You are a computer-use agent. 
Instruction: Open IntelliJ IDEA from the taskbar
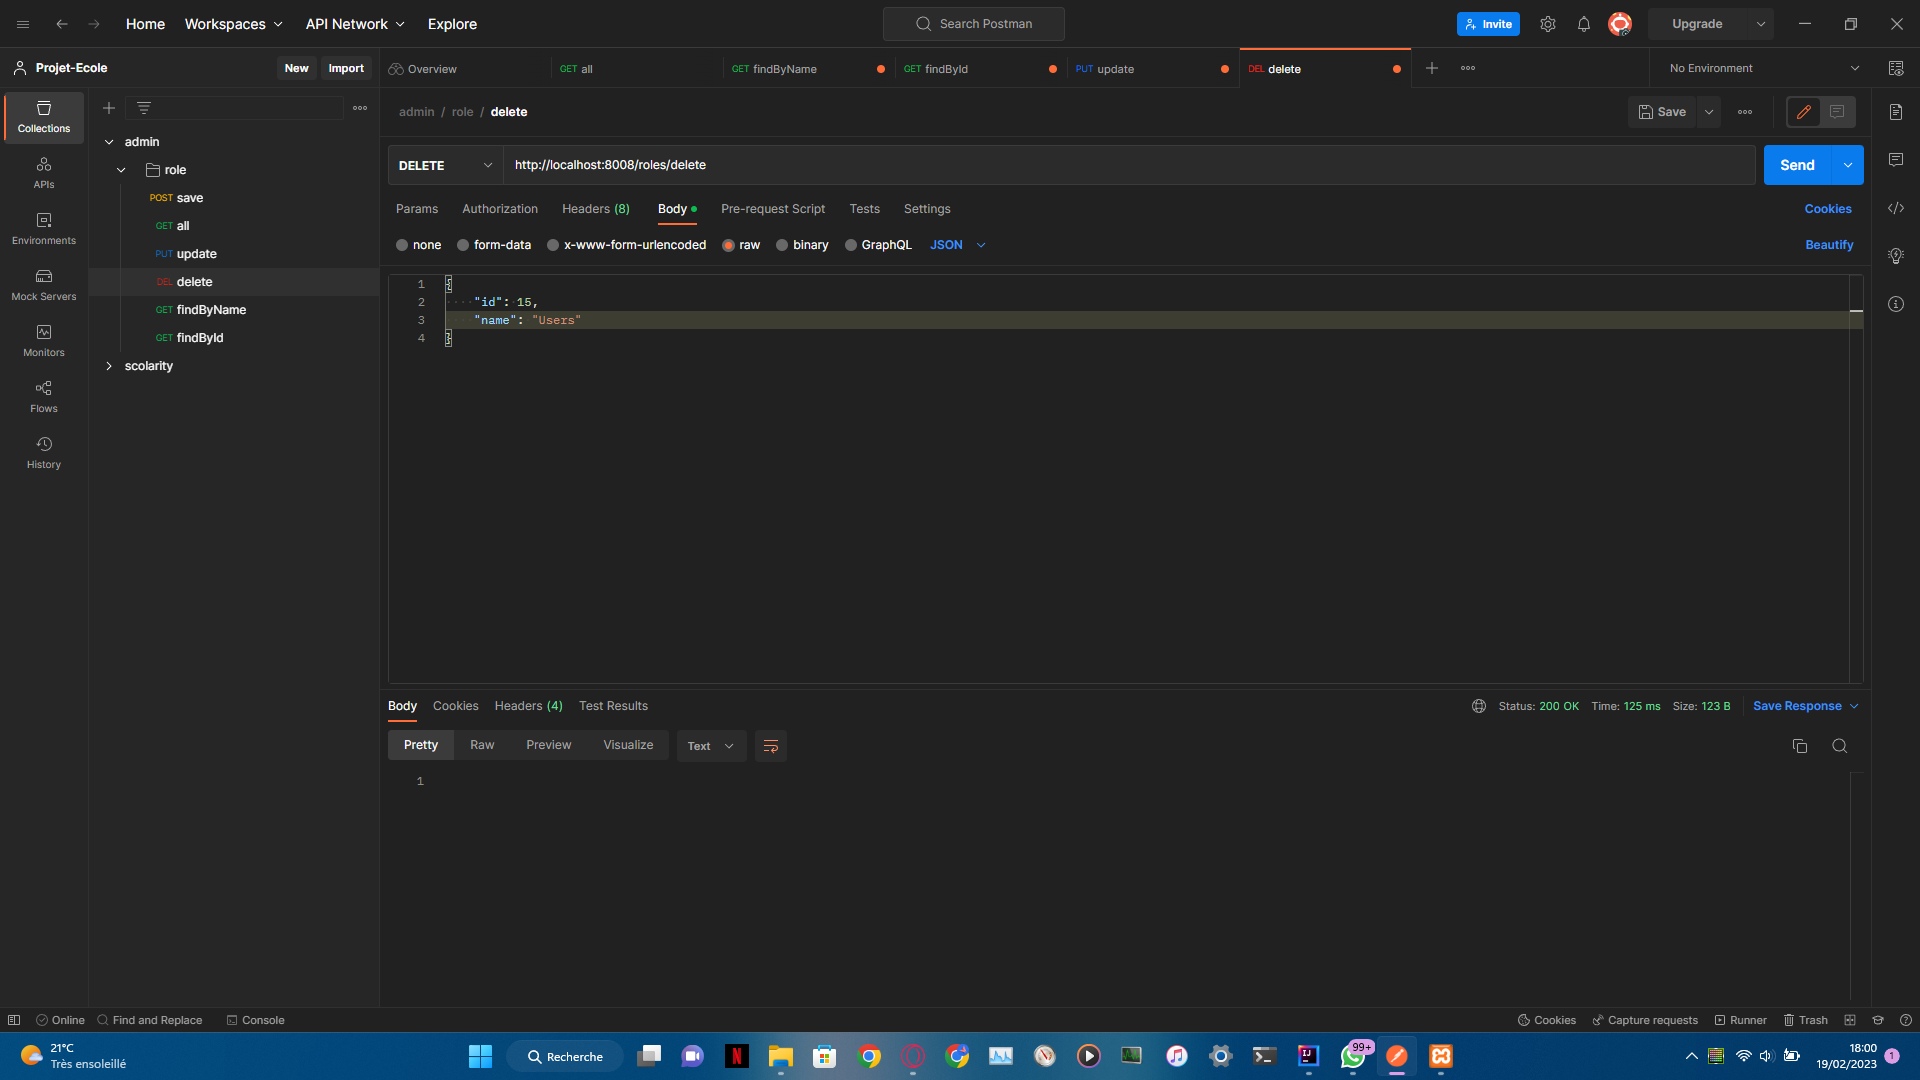(1309, 1056)
